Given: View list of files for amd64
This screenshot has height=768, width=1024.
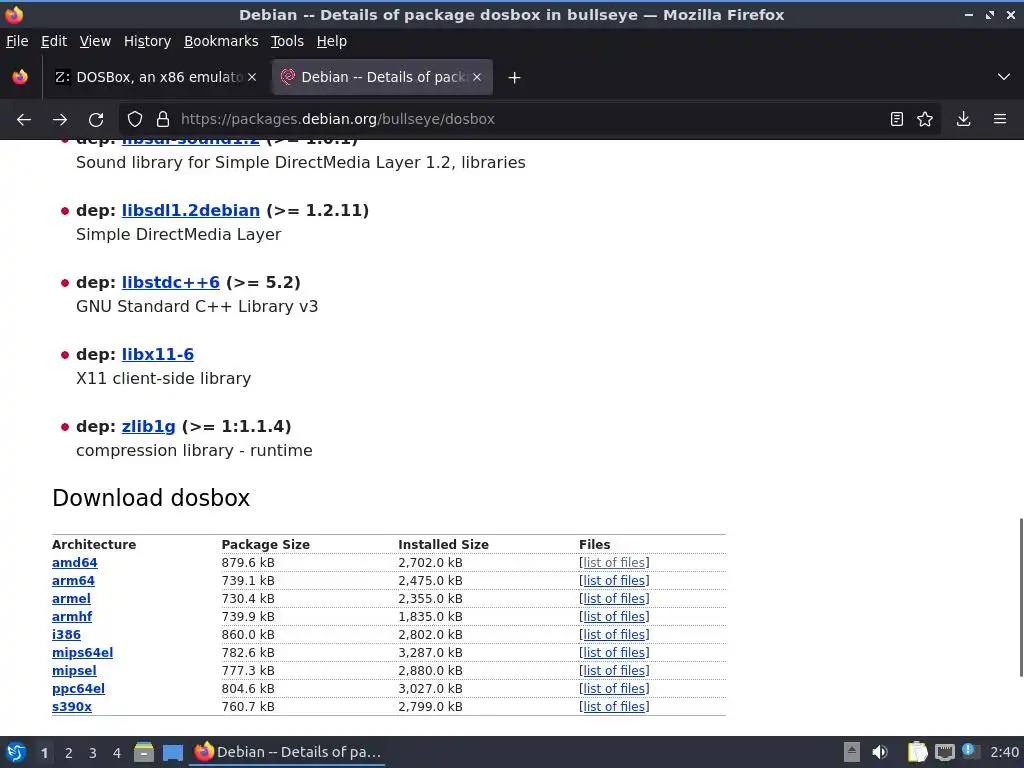Looking at the screenshot, I should click(x=614, y=562).
